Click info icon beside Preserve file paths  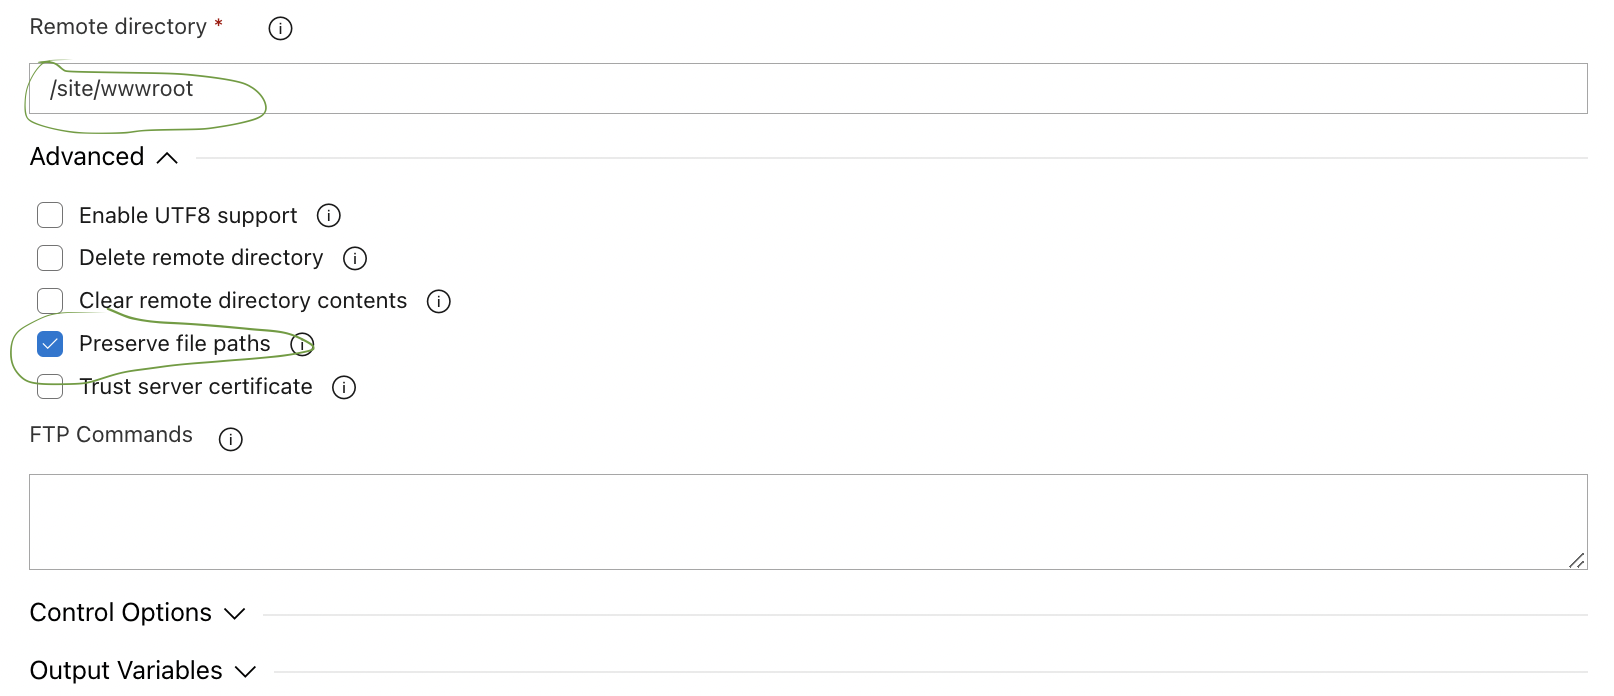pyautogui.click(x=302, y=344)
